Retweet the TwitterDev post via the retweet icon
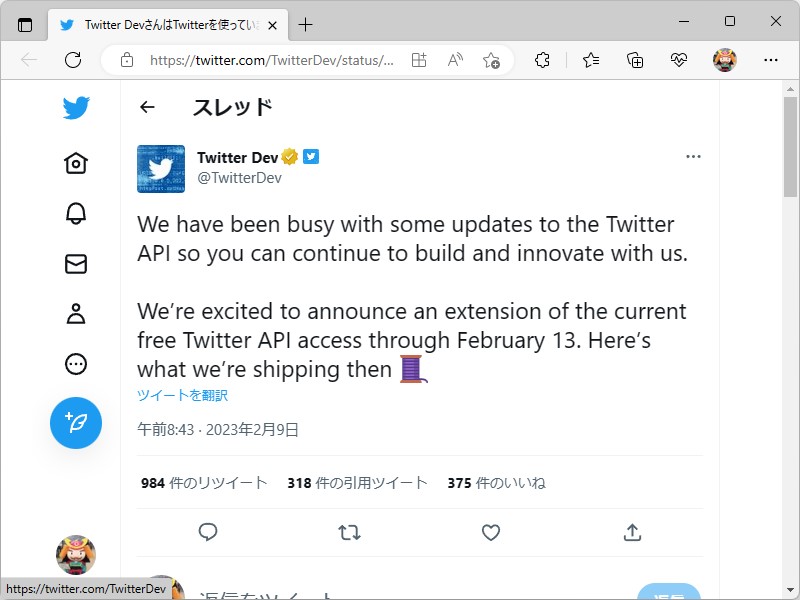Viewport: 800px width, 600px height. [349, 532]
